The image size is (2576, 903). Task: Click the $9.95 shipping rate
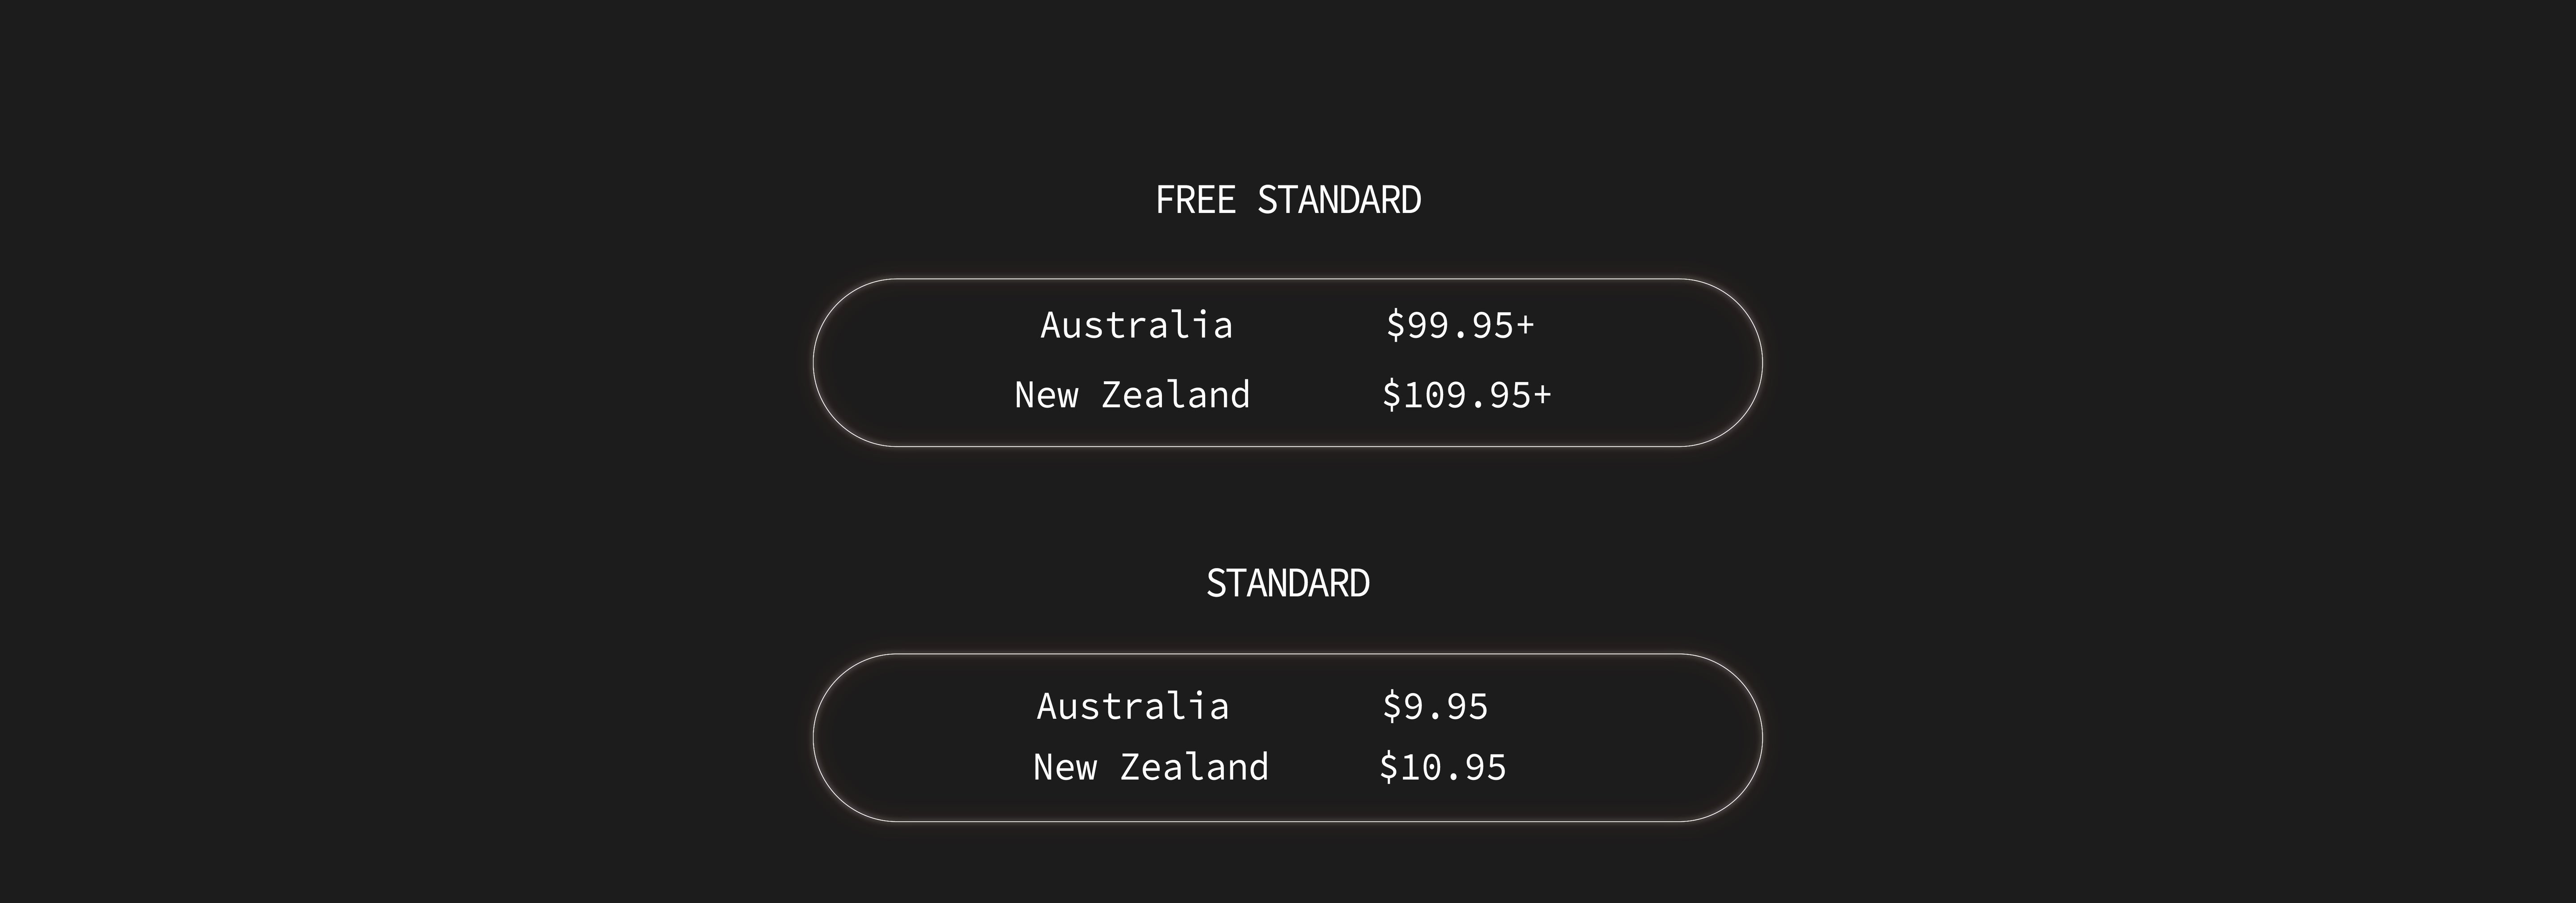pyautogui.click(x=1435, y=707)
